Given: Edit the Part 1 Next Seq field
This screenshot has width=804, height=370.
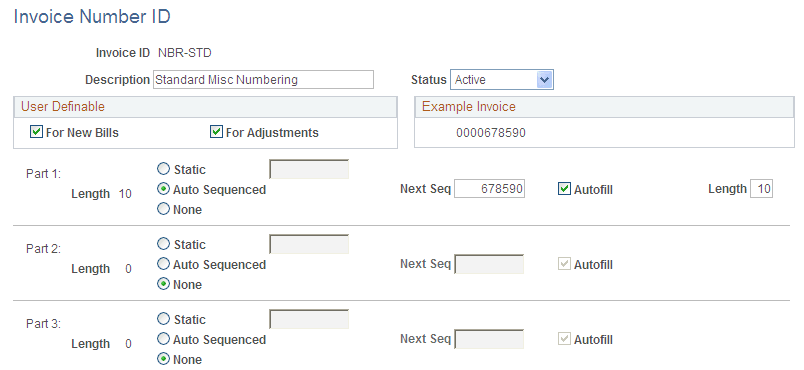Looking at the screenshot, I should 490,189.
